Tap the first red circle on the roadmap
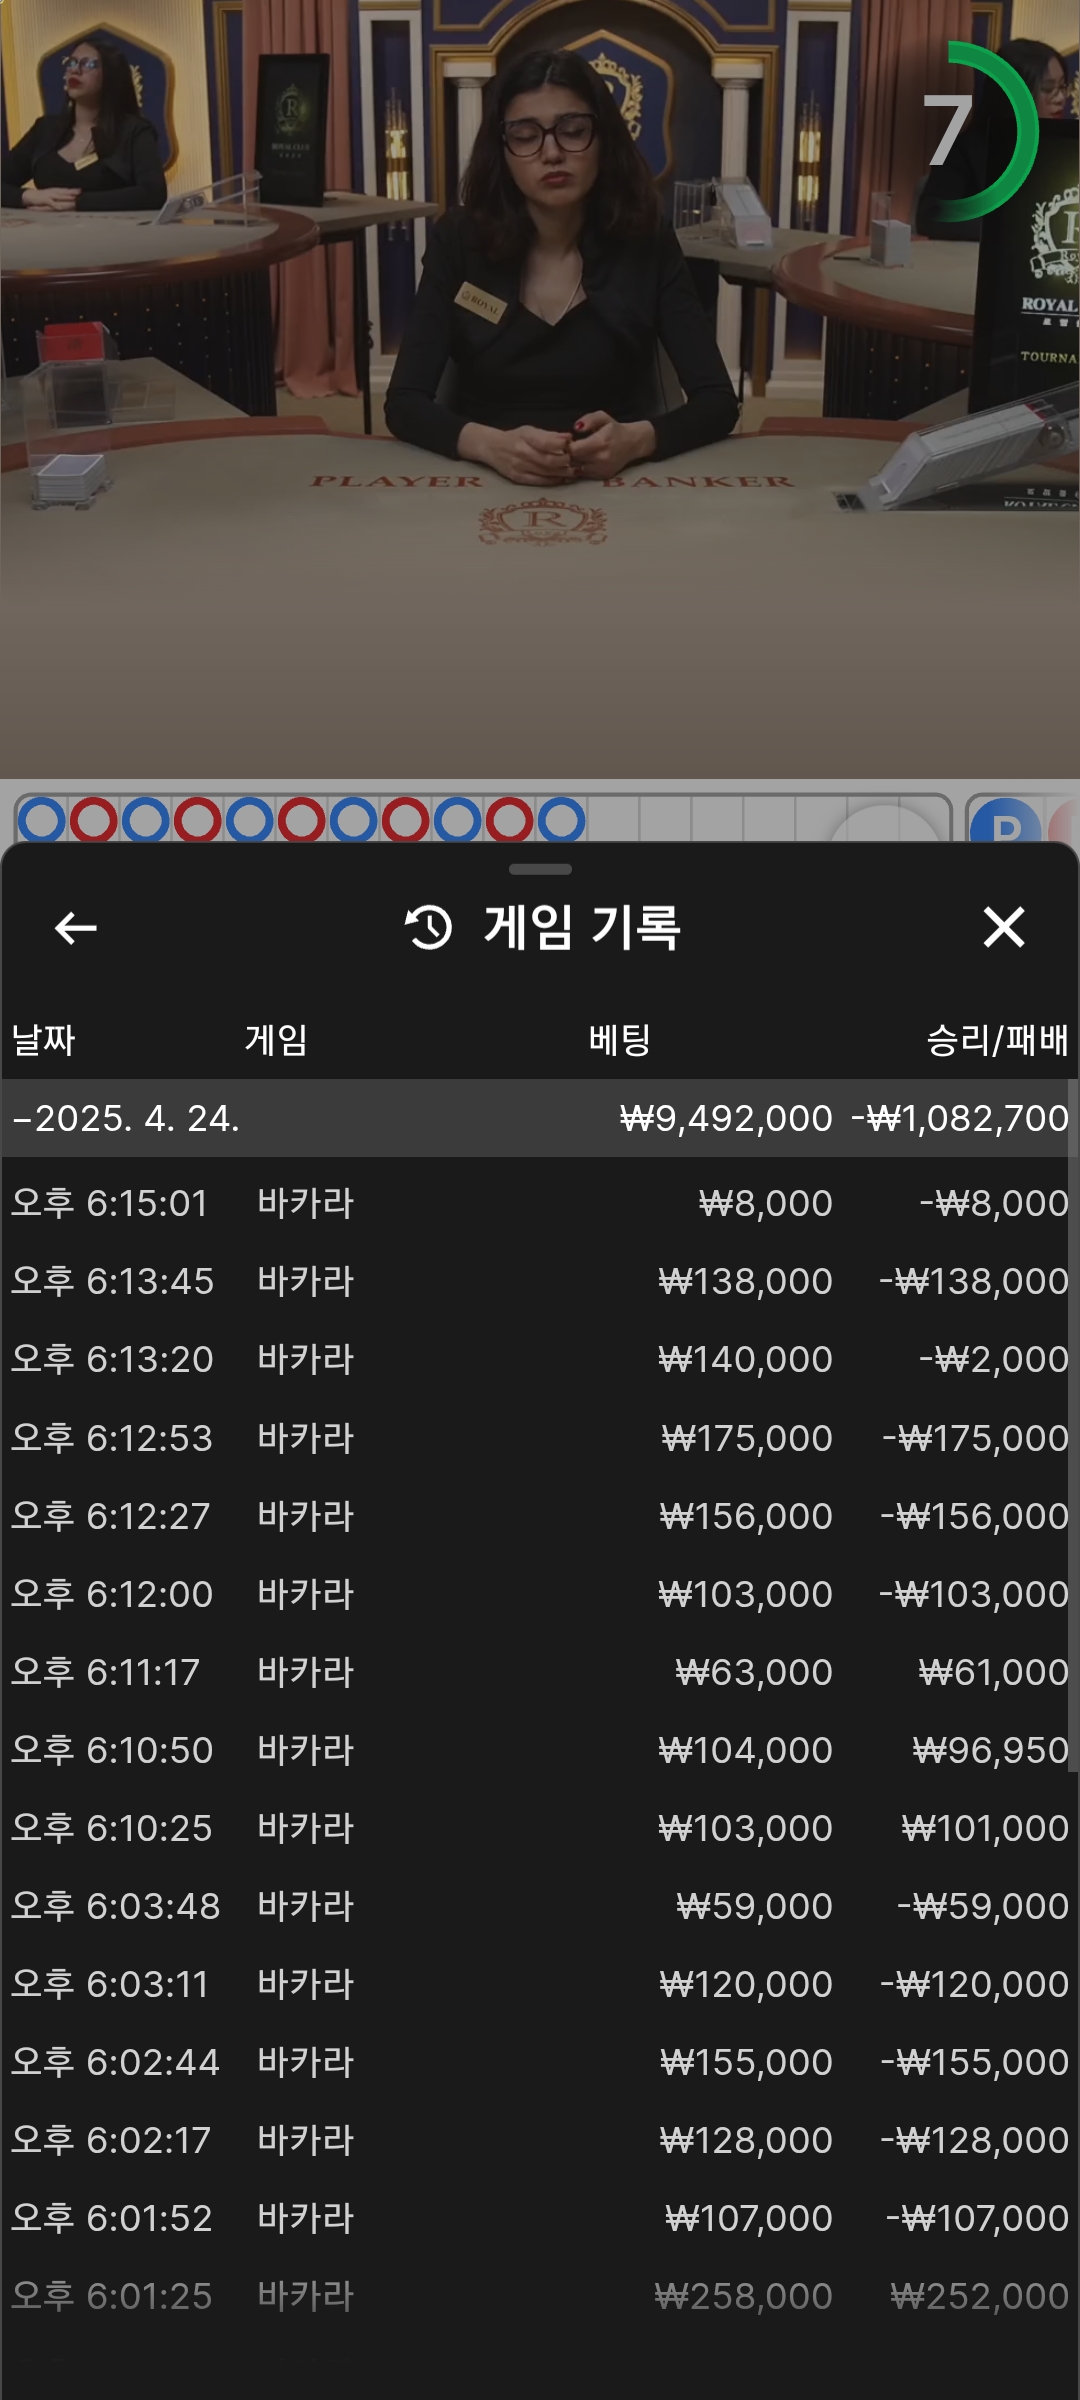 [94, 820]
